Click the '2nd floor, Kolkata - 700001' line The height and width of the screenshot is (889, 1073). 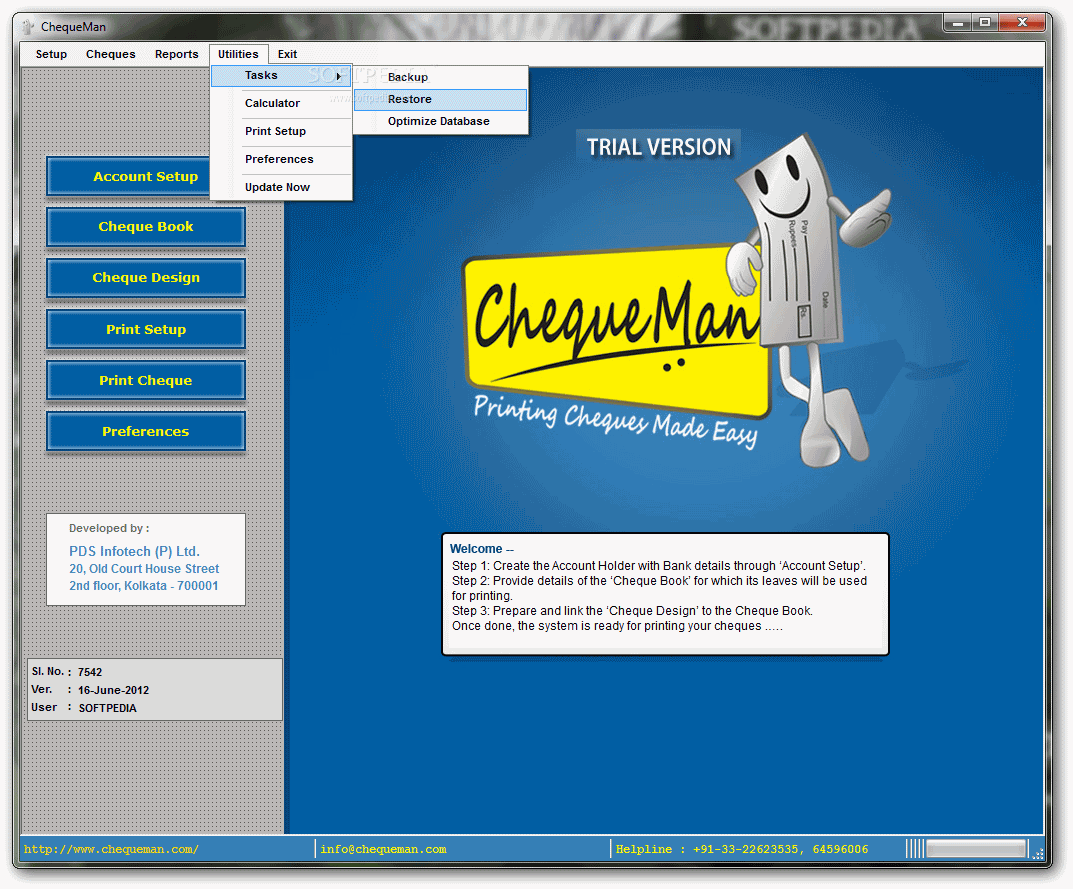144,586
